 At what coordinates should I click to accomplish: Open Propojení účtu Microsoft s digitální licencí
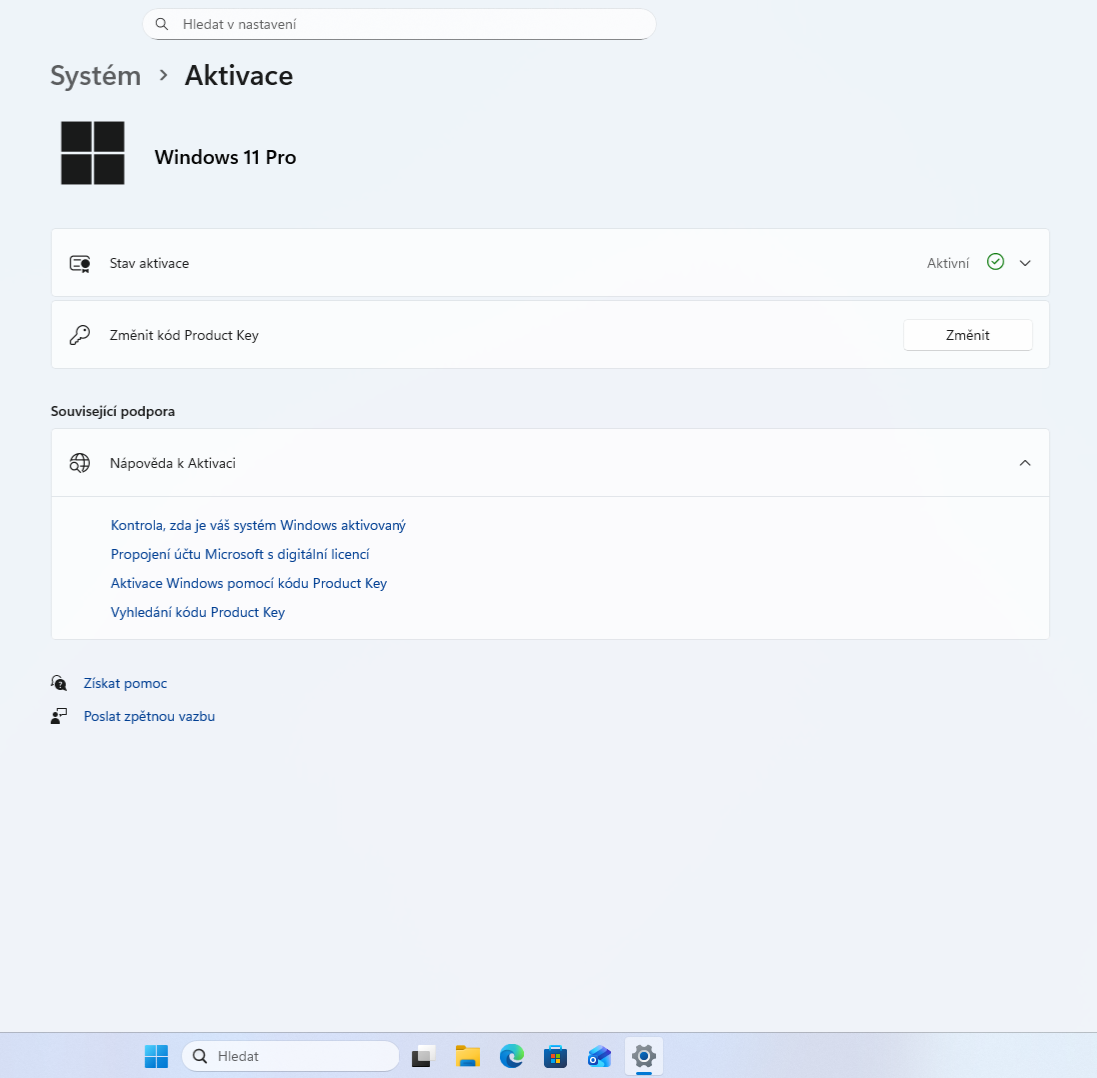point(240,554)
